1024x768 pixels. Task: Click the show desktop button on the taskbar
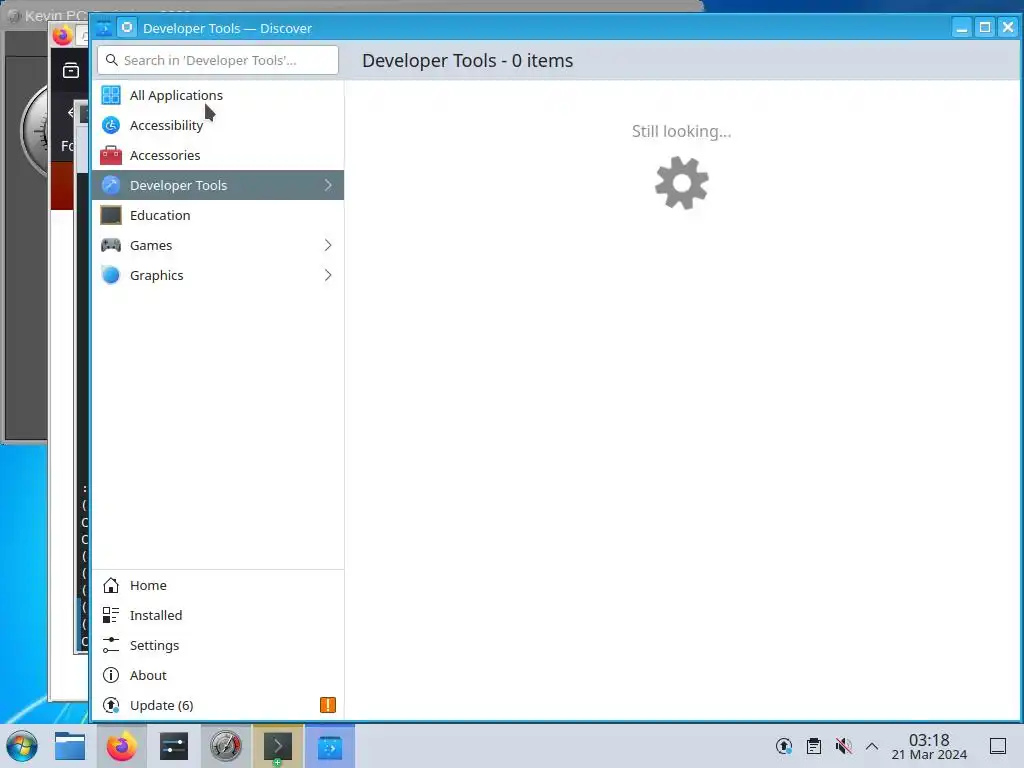[998, 746]
